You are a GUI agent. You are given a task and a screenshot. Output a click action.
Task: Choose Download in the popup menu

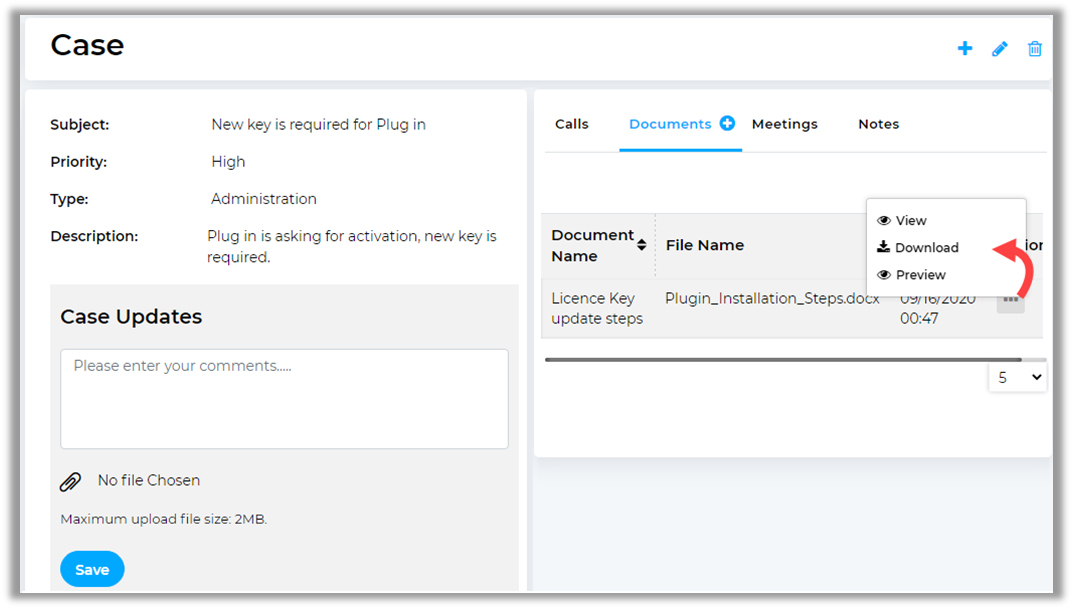[926, 248]
